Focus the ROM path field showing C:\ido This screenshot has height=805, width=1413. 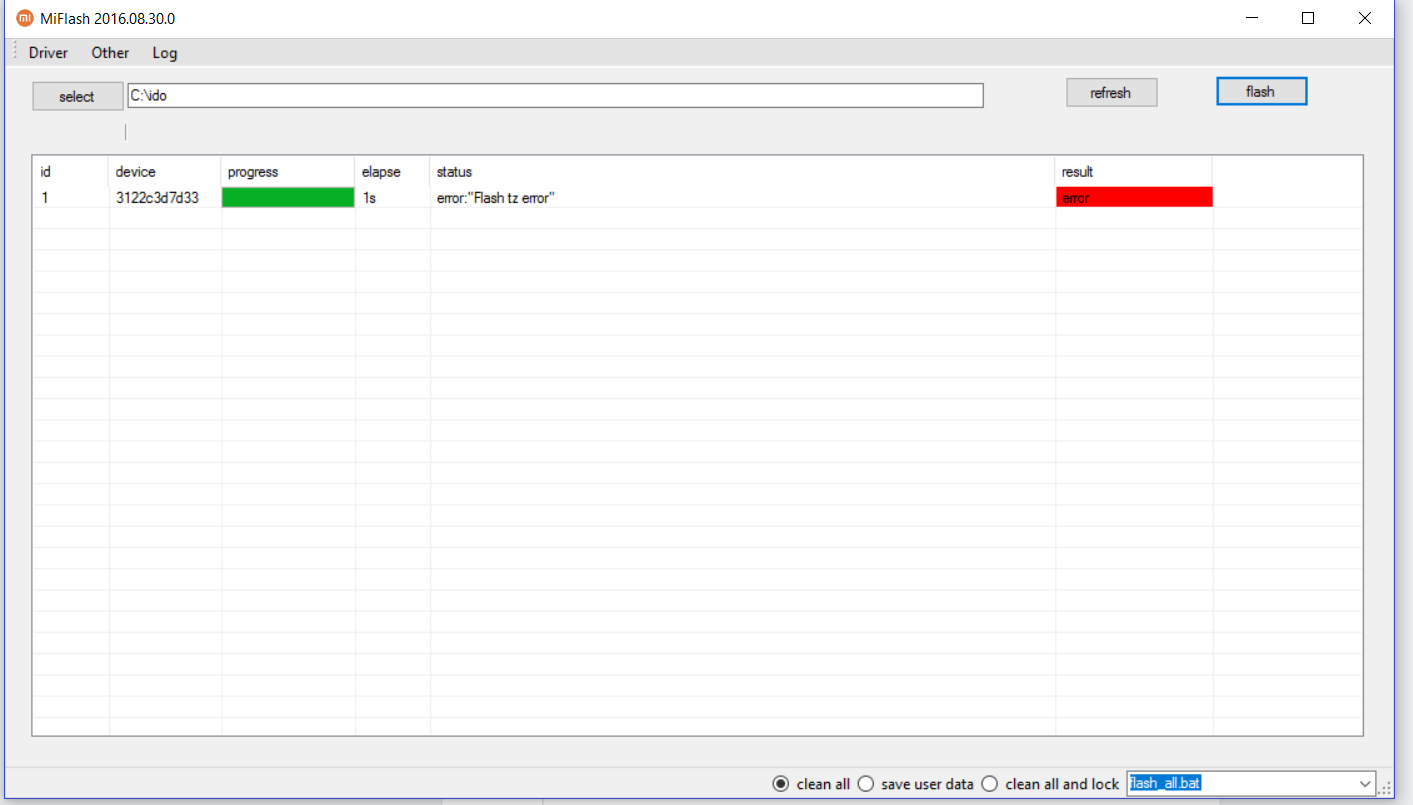click(x=555, y=95)
